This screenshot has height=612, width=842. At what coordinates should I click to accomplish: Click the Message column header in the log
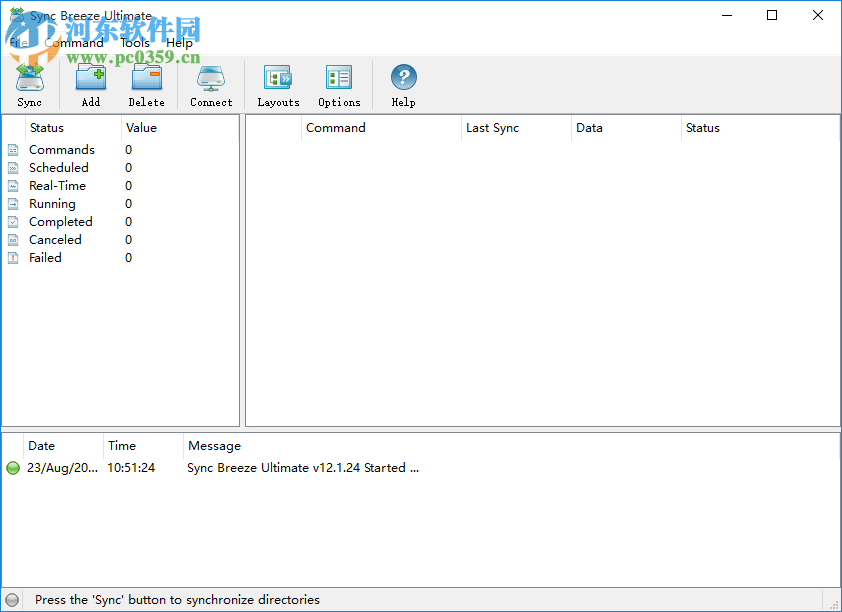coord(214,445)
